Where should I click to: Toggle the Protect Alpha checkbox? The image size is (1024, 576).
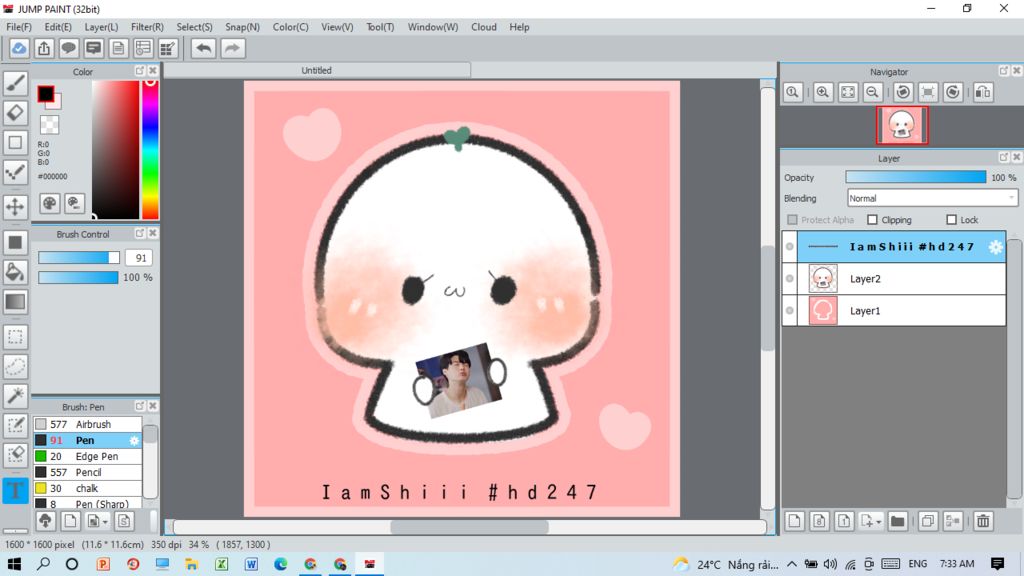792,220
